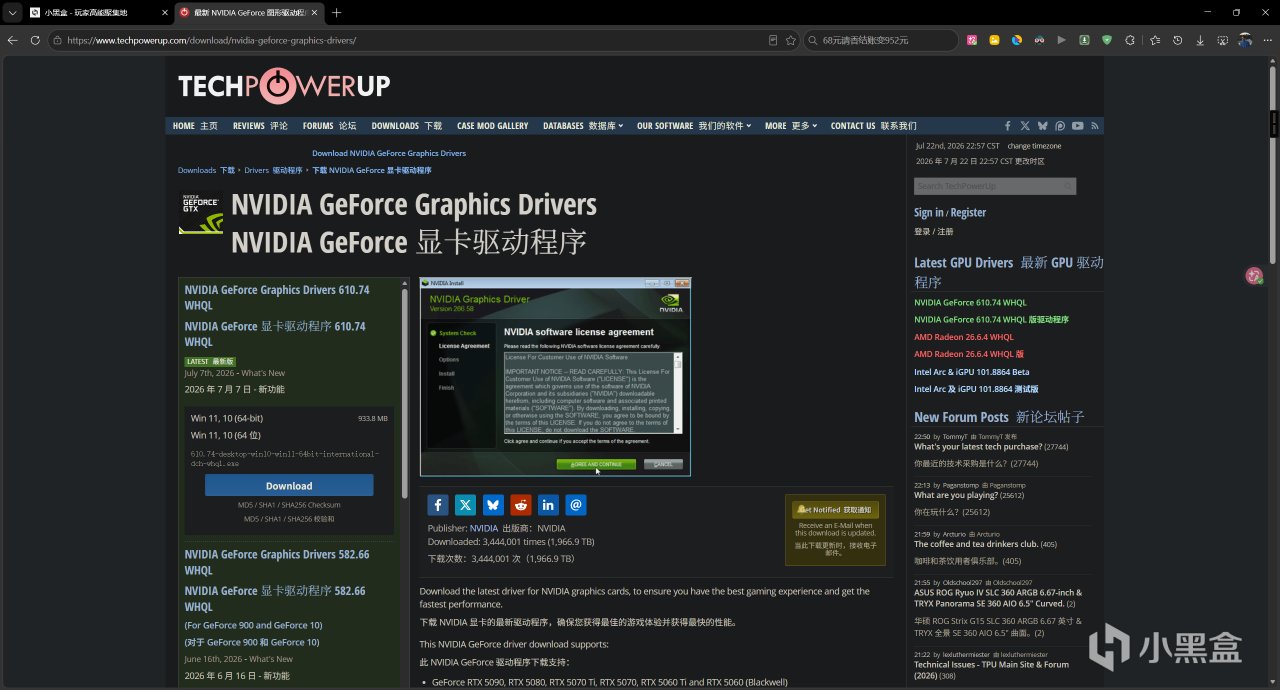This screenshot has height=690, width=1280.
Task: Open forum post What are you playing?
Action: coord(956,495)
